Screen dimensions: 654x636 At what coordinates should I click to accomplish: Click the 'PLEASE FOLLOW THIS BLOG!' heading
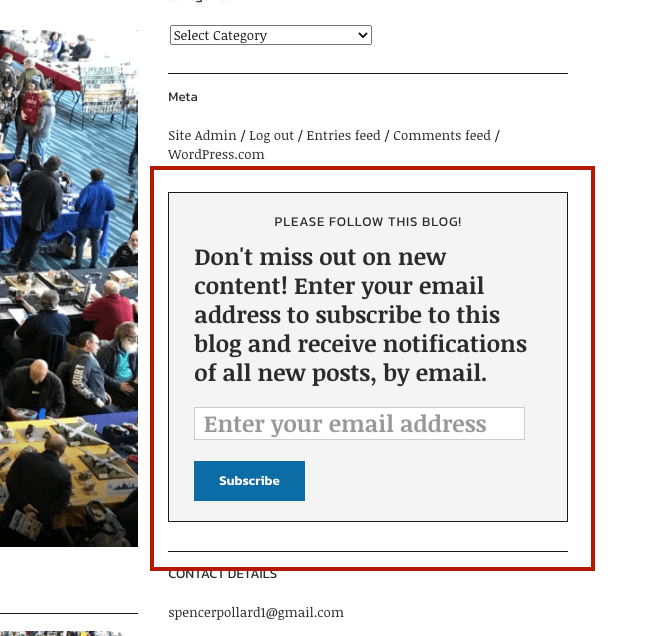tap(368, 222)
